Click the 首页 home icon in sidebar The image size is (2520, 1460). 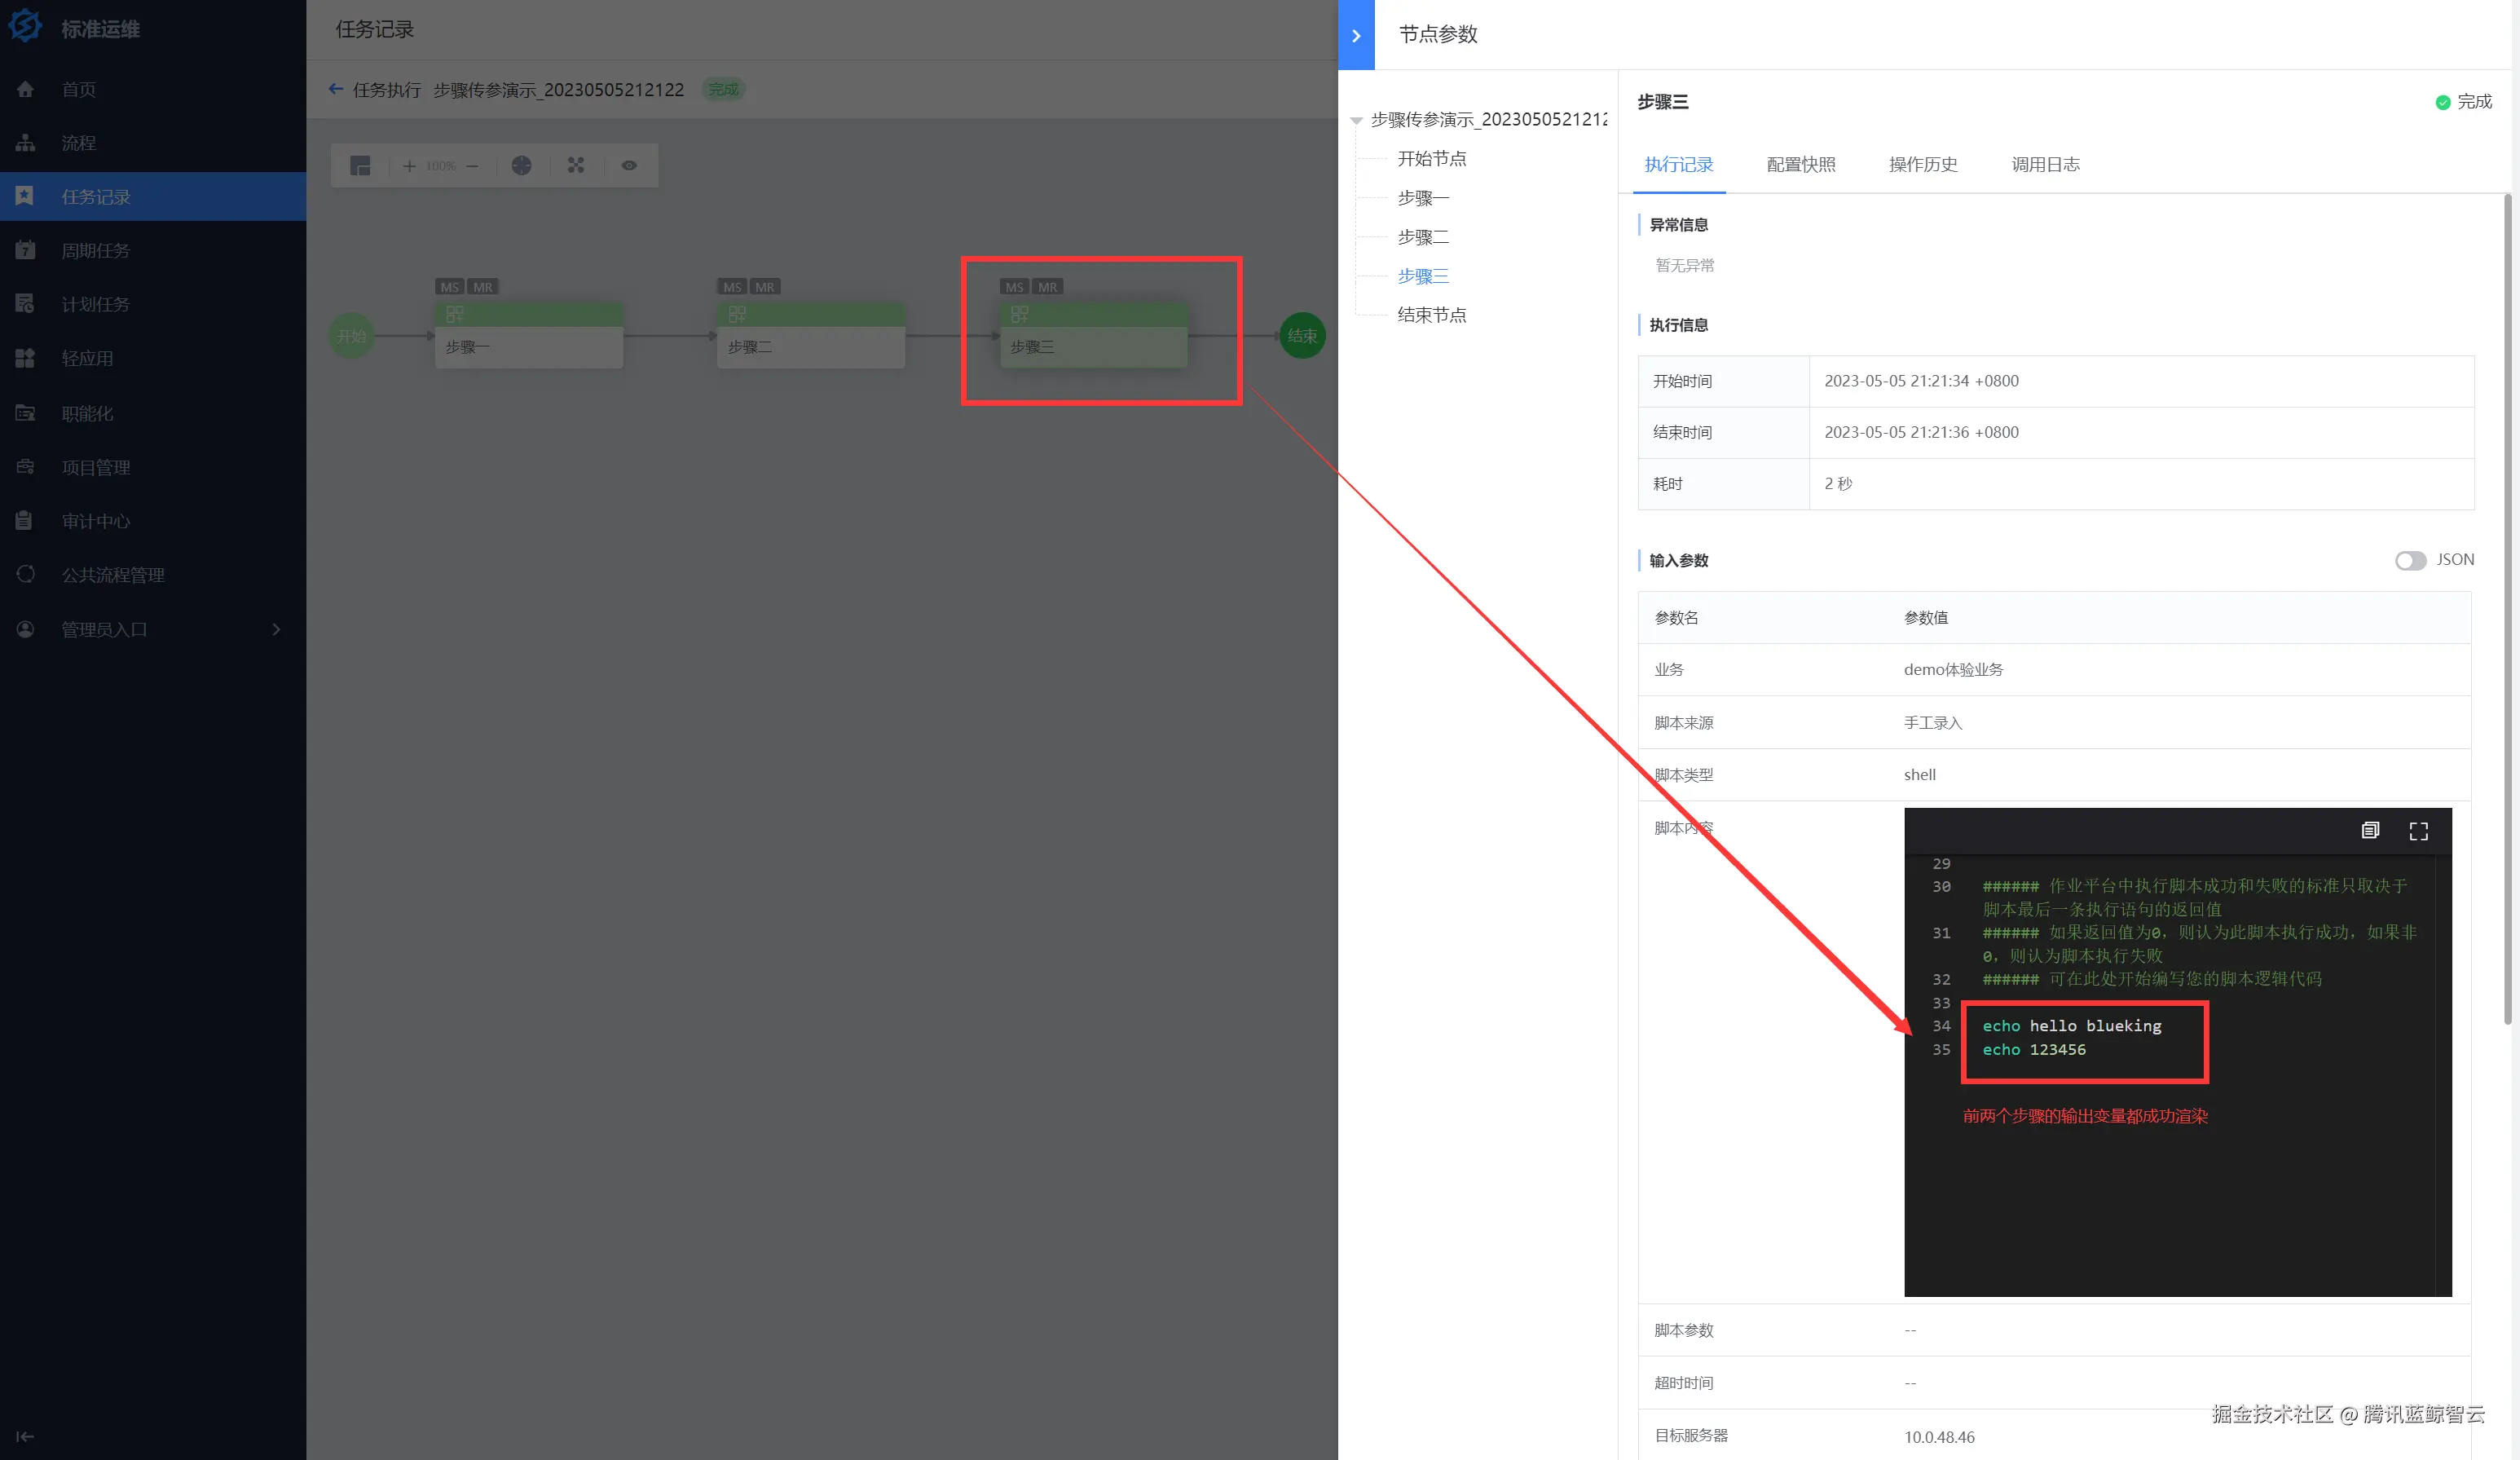(26, 90)
